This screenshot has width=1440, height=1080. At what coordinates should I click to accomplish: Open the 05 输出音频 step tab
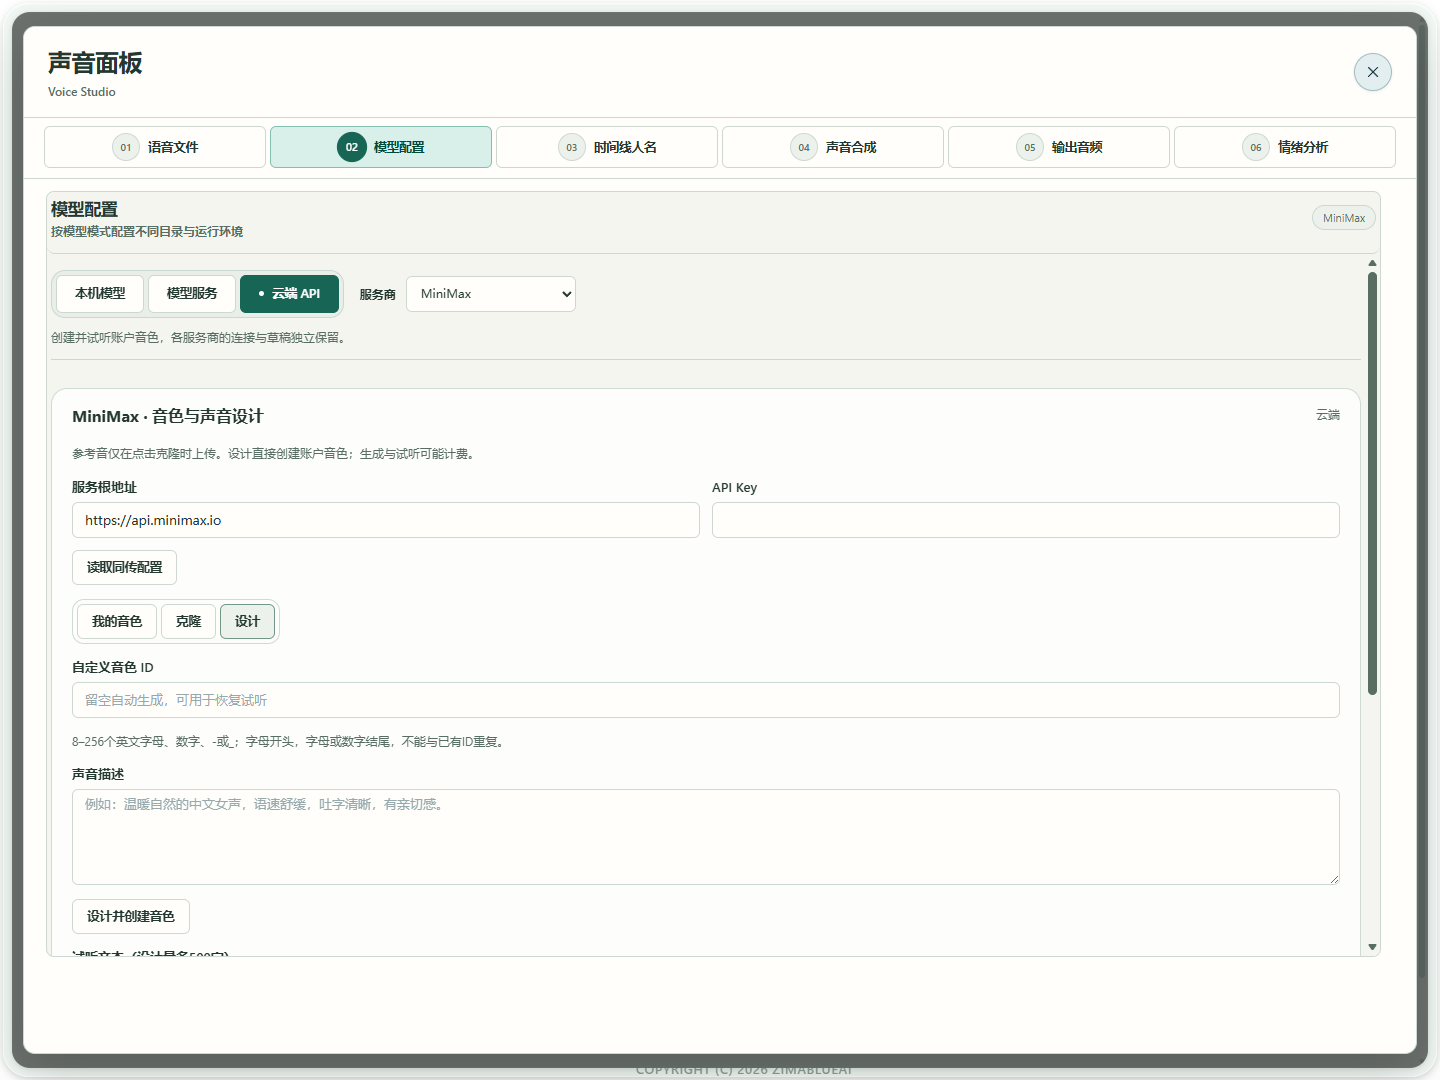pyautogui.click(x=1059, y=147)
